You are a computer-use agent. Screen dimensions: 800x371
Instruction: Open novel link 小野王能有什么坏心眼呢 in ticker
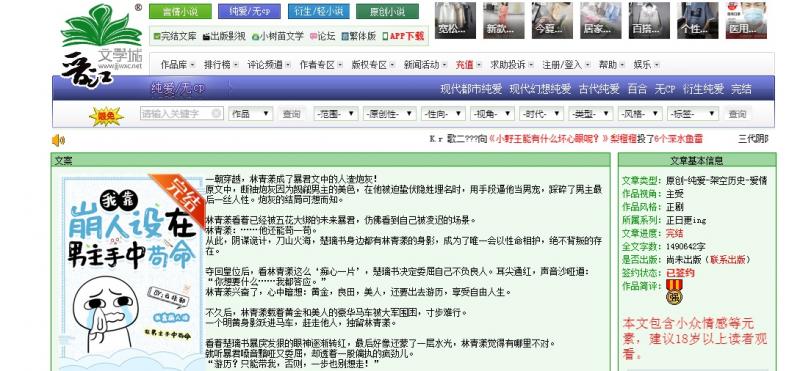coord(548,138)
